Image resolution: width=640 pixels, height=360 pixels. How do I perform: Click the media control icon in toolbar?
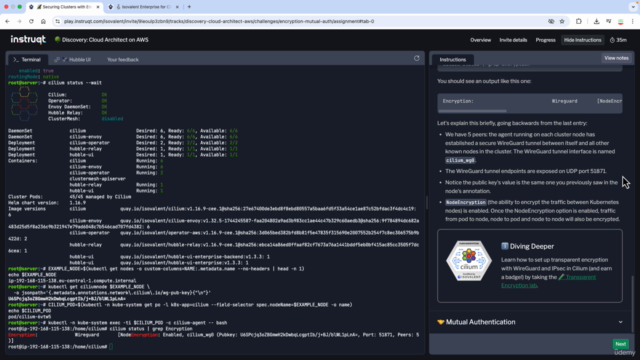tap(609, 21)
